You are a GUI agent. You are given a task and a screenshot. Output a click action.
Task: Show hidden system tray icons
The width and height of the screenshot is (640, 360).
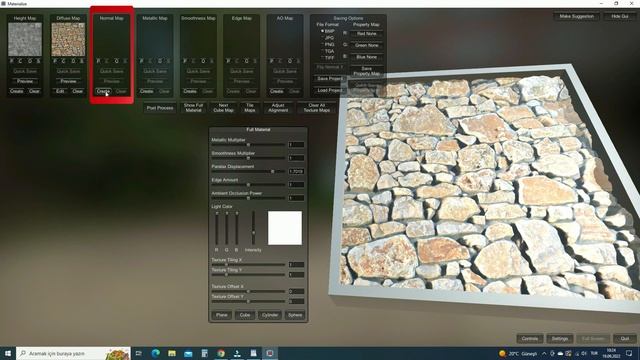point(544,353)
